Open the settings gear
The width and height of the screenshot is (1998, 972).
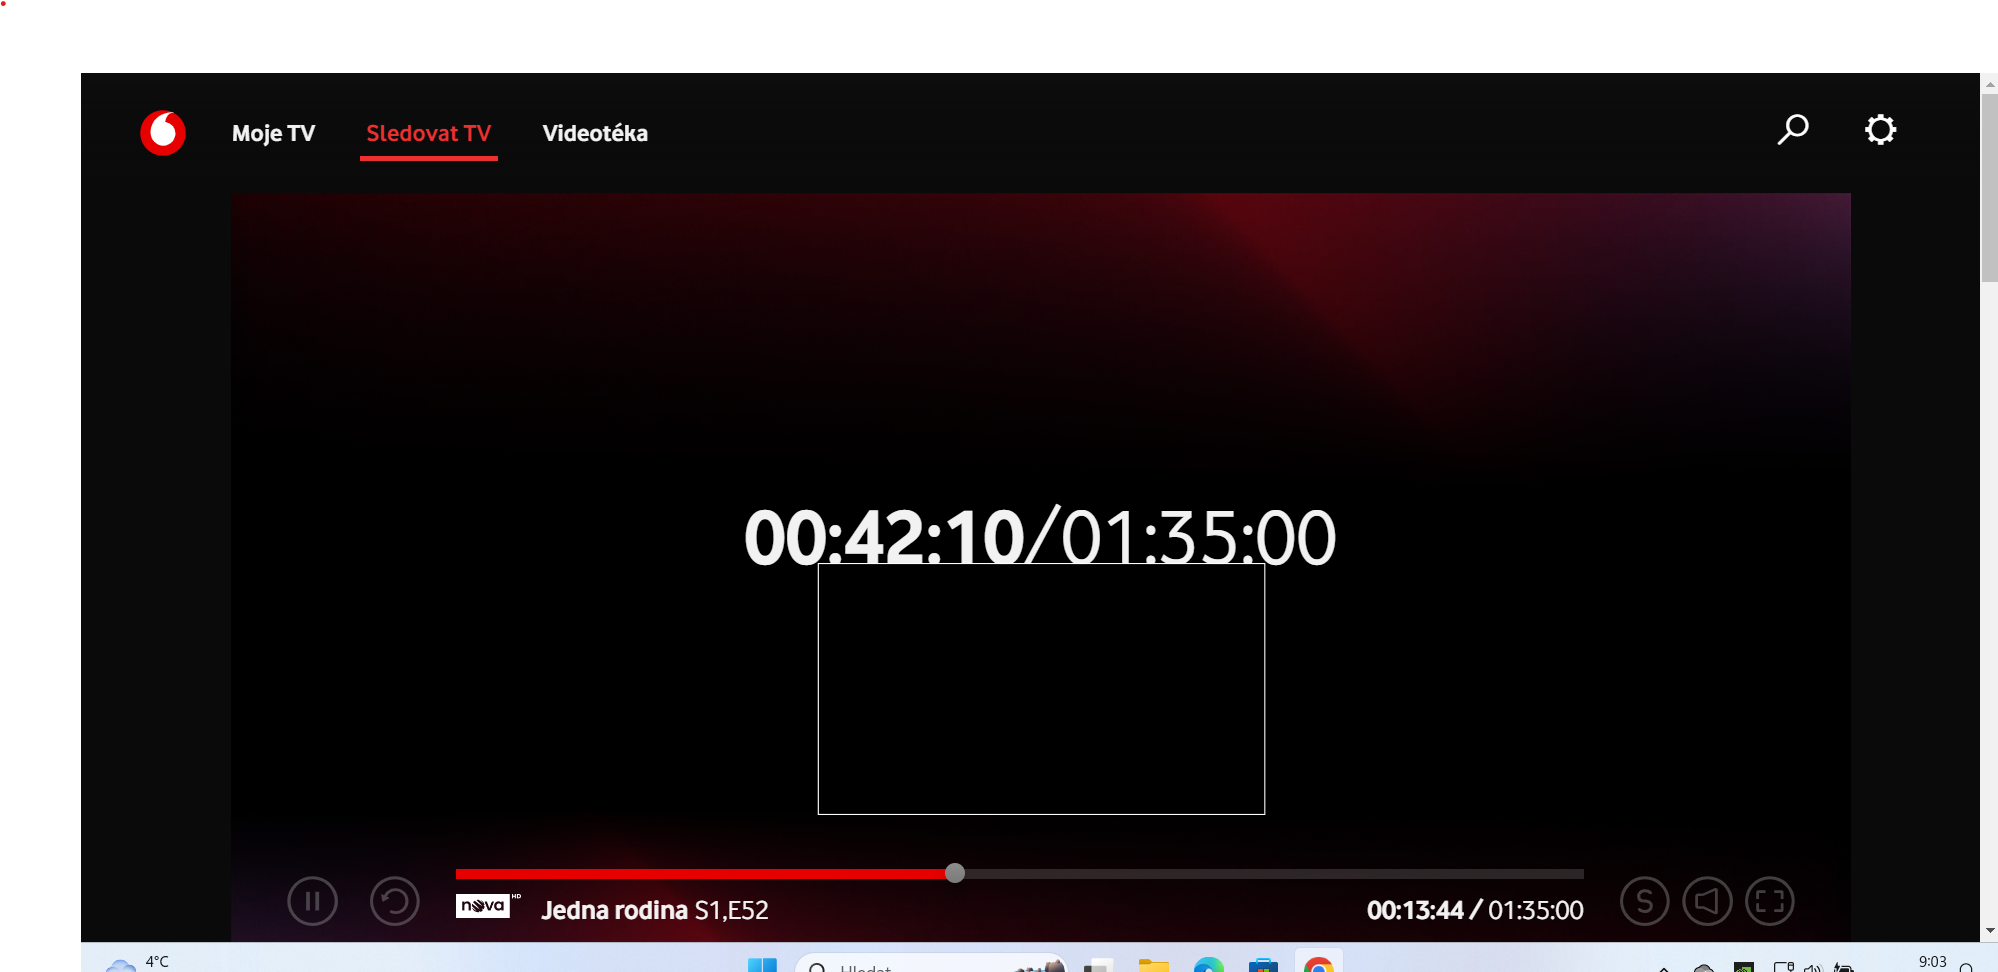click(1880, 130)
